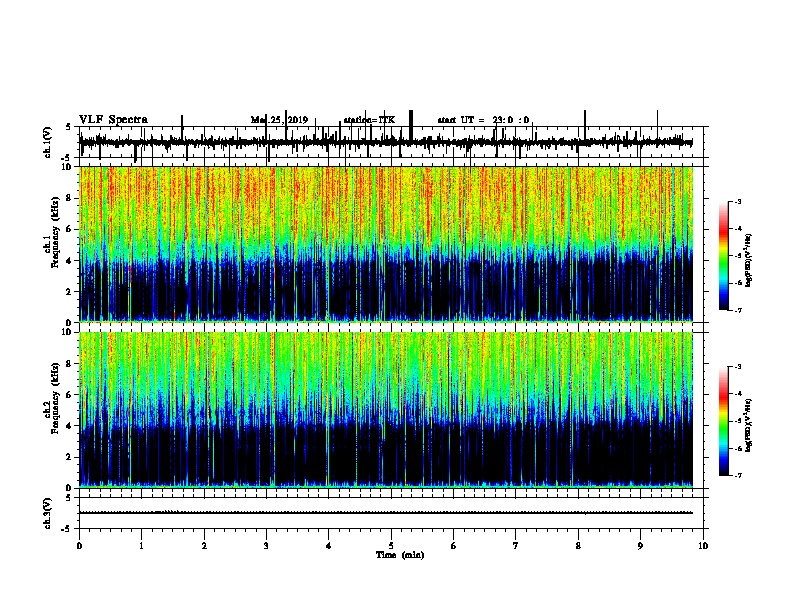The width and height of the screenshot is (792, 612).
Task: Click the '-3' label on ch.1 color bar
Action: click(x=738, y=201)
